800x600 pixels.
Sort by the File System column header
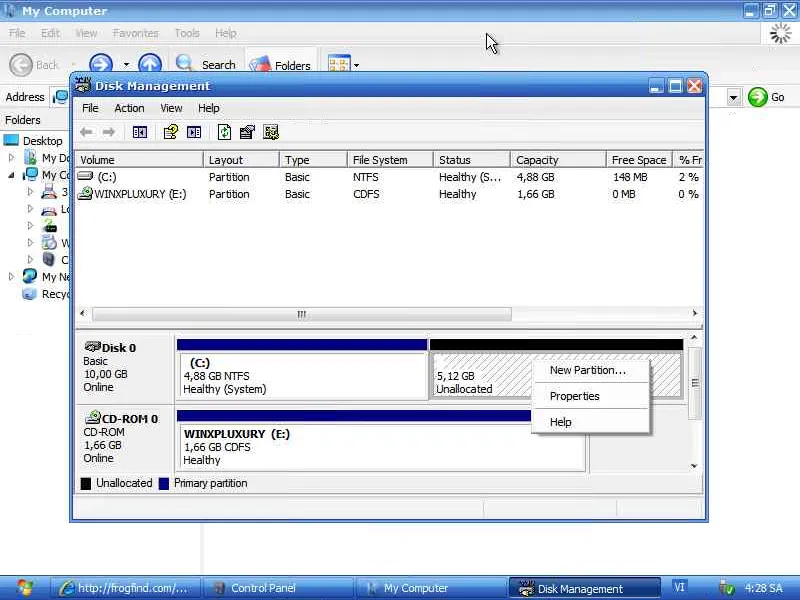[x=390, y=160]
